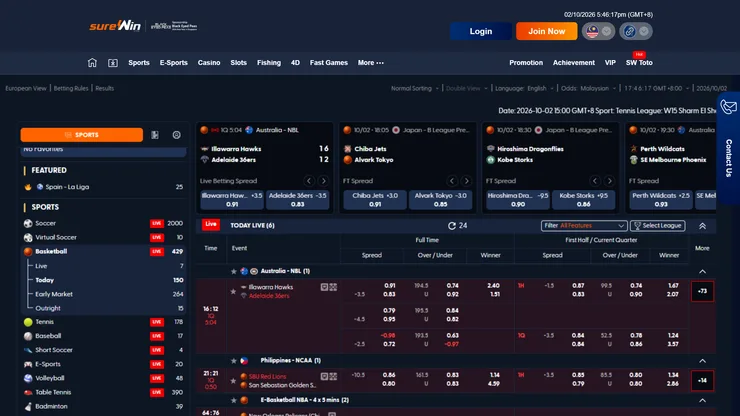Collapse the Philippines - NCAA league section
The width and height of the screenshot is (740, 416).
[x=702, y=361]
